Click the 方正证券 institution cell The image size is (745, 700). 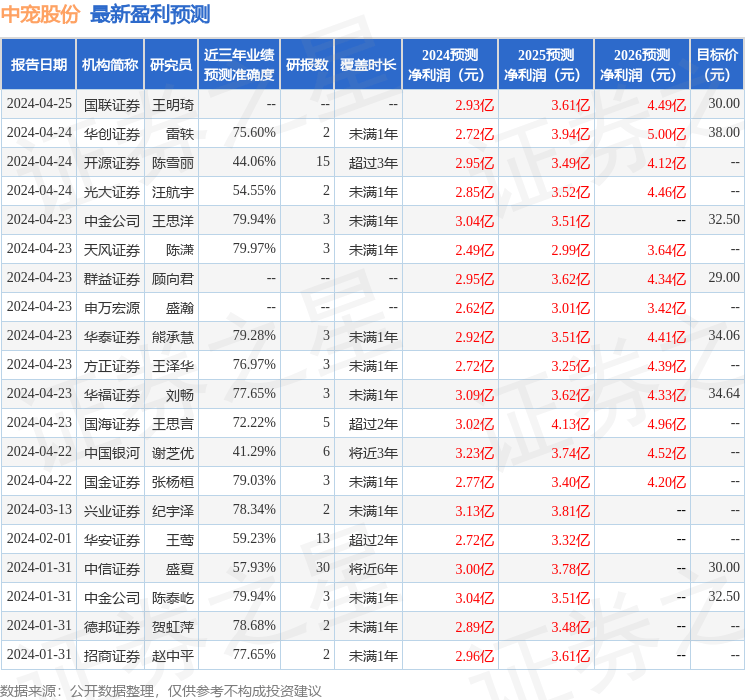pos(112,366)
